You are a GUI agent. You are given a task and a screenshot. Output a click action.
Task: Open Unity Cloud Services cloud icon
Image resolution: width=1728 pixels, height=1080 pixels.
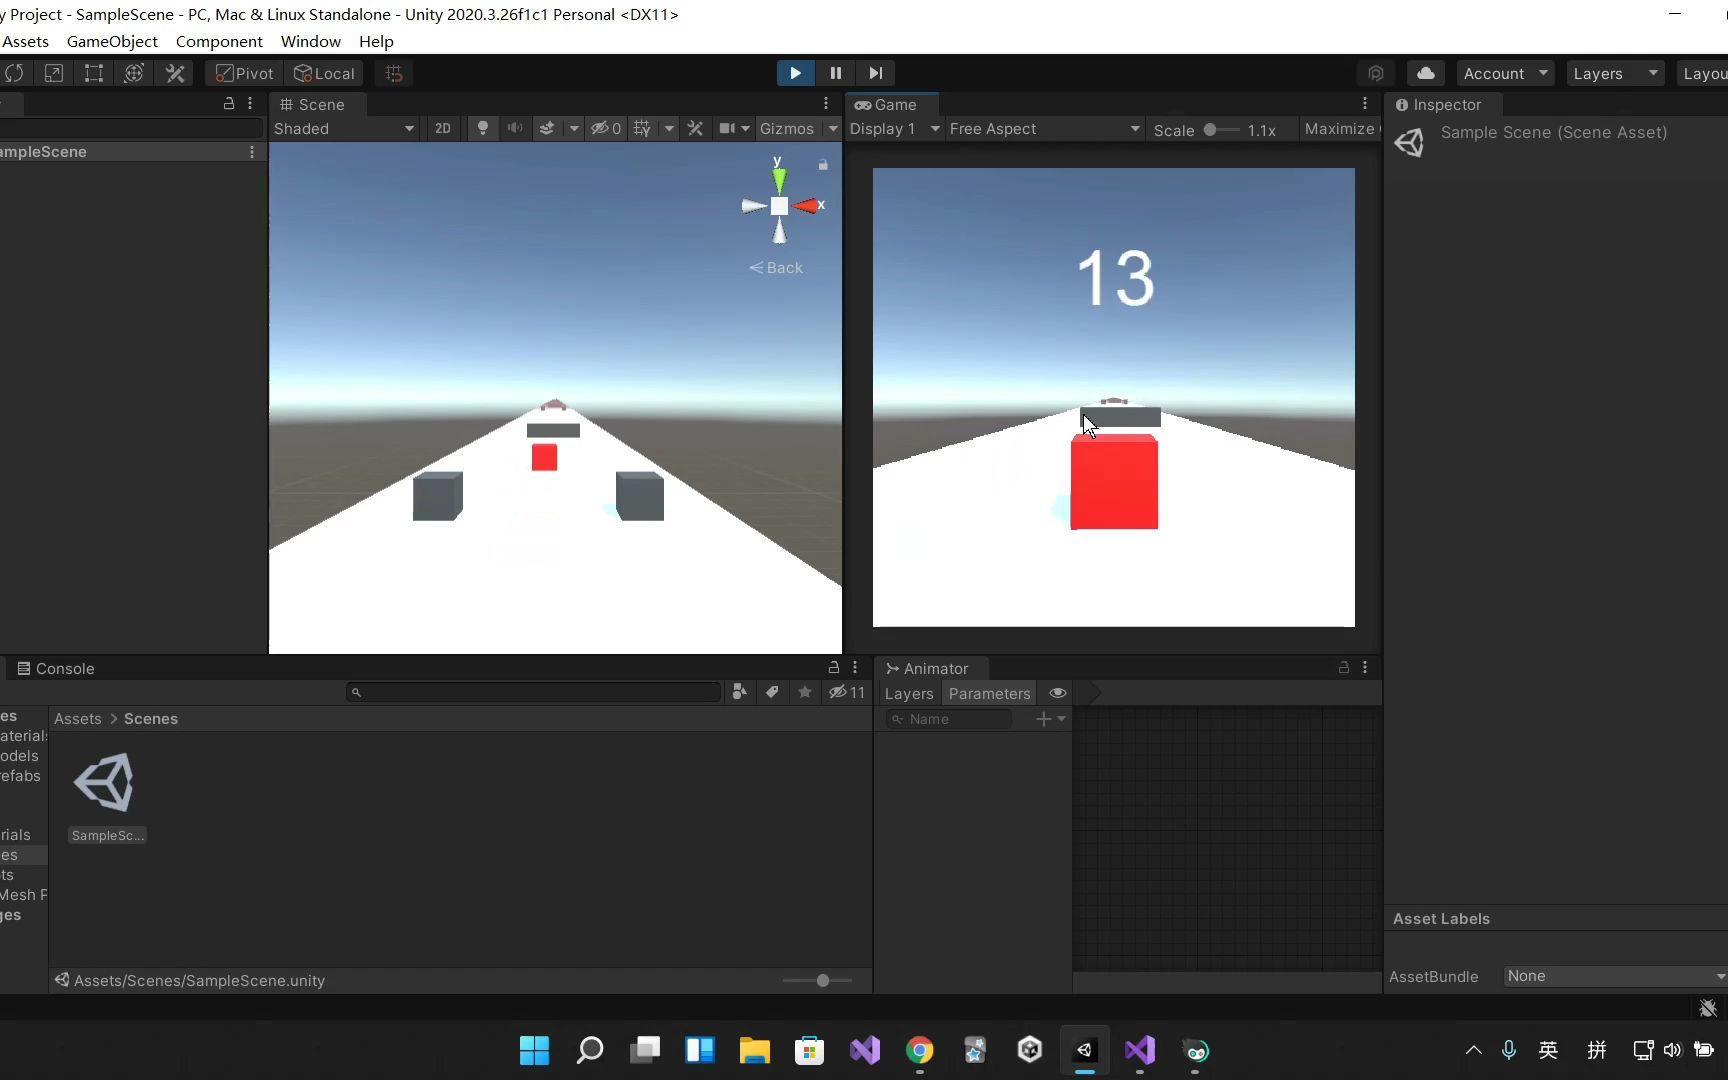click(x=1425, y=72)
